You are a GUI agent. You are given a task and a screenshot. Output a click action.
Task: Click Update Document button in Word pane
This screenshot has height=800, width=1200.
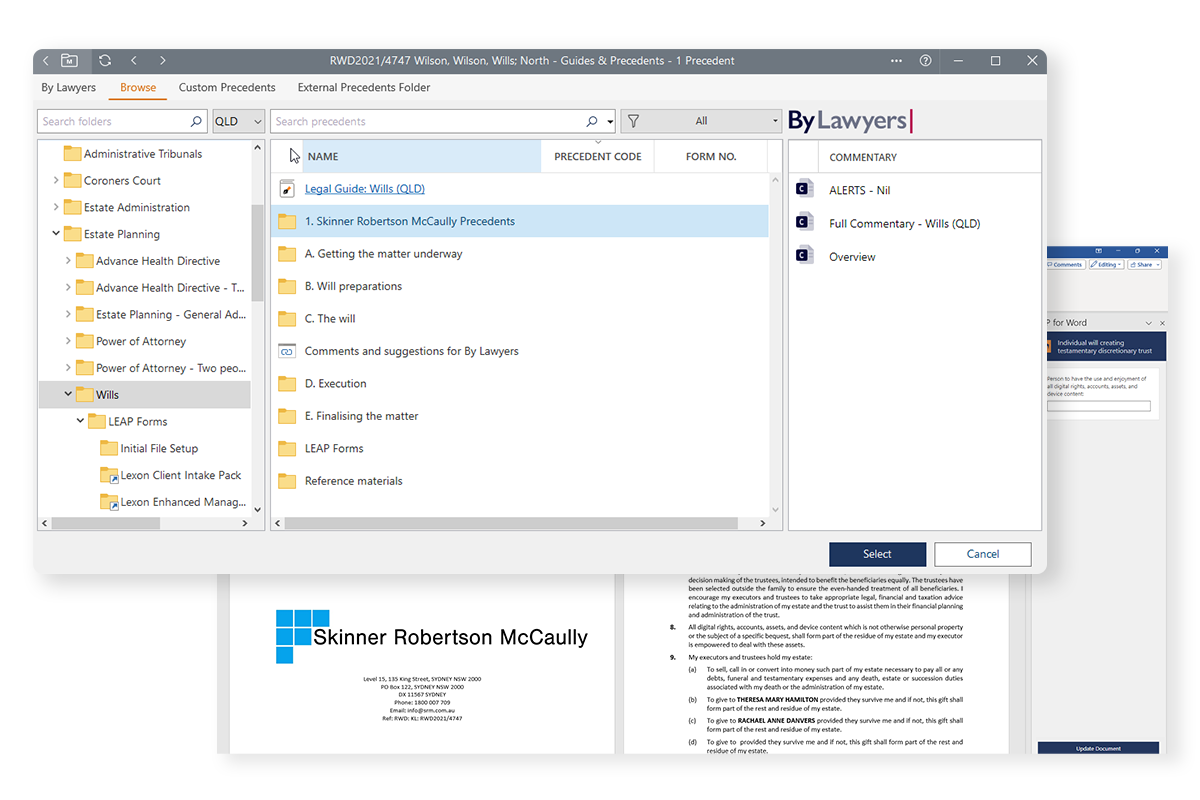pos(1098,748)
